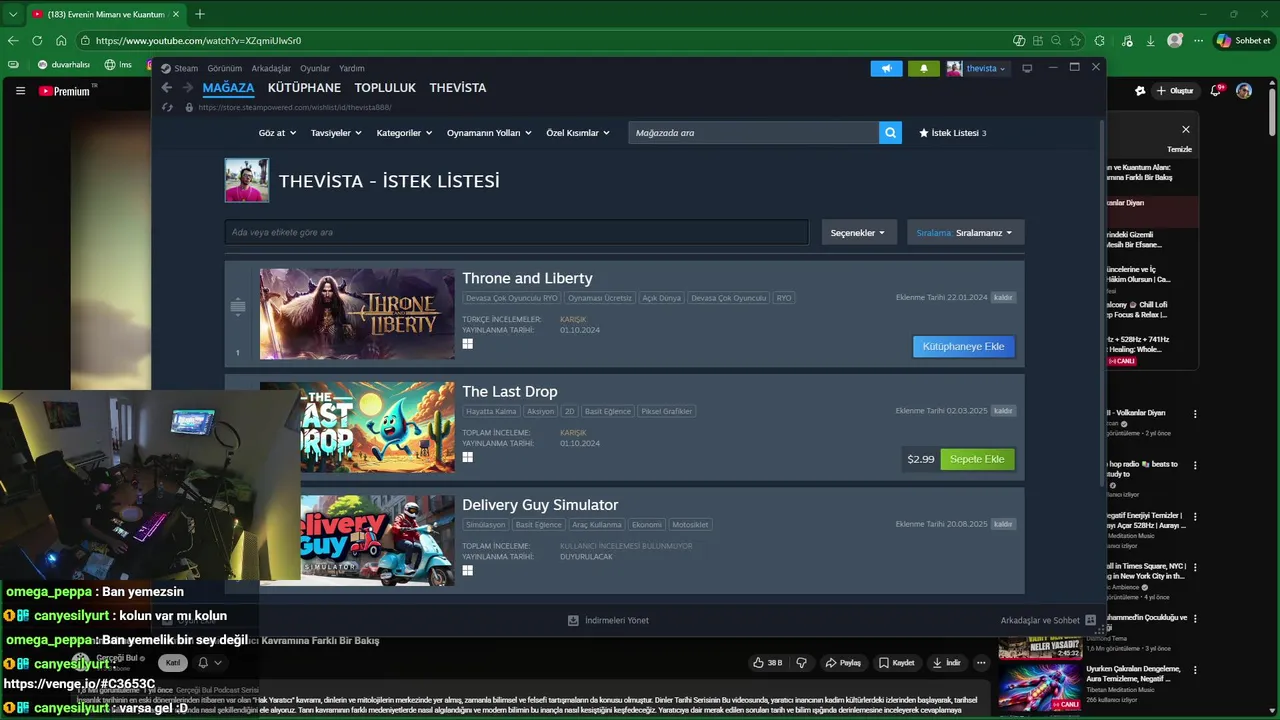Click the store search magnifier button
Screen dimensions: 1280x720
pyautogui.click(x=890, y=132)
